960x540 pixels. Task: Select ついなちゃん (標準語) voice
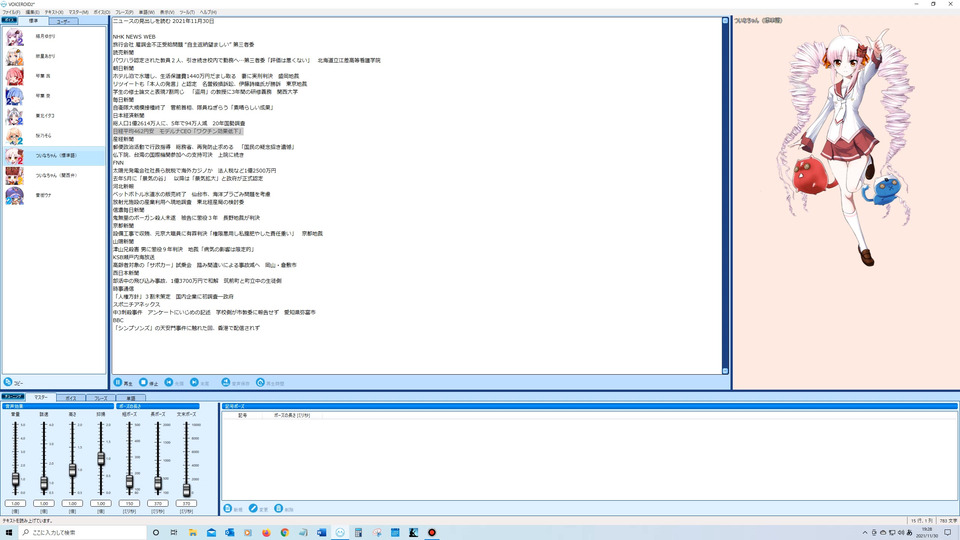(x=54, y=156)
